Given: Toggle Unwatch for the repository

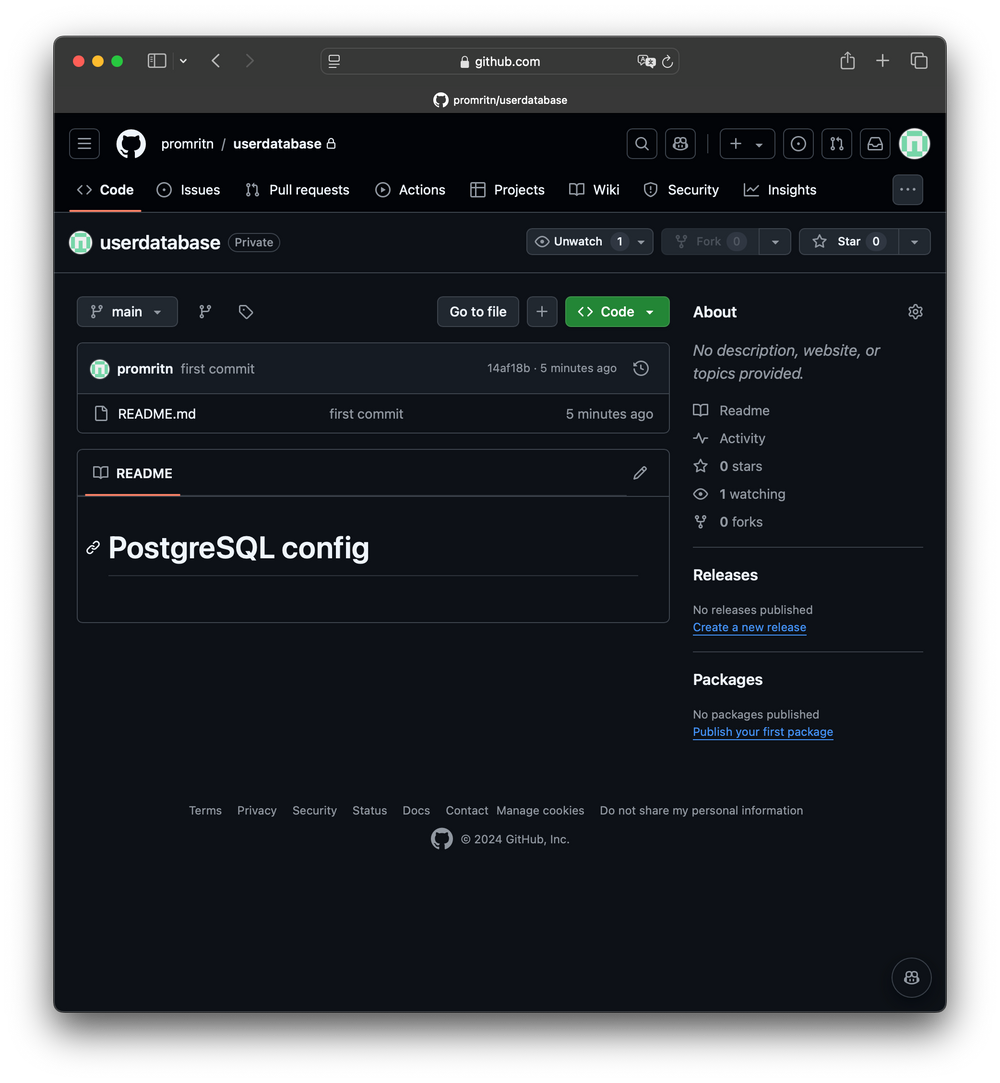Looking at the screenshot, I should pyautogui.click(x=578, y=242).
